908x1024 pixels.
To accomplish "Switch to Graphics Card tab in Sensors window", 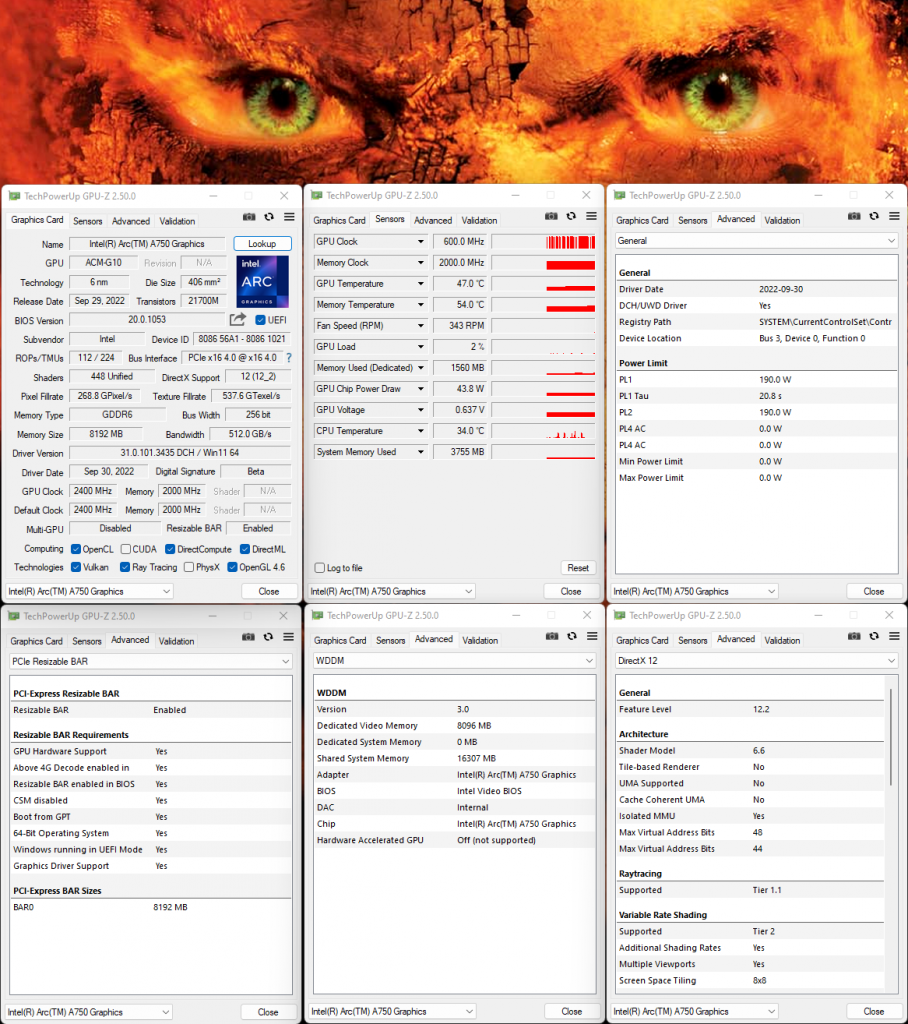I will 339,221.
